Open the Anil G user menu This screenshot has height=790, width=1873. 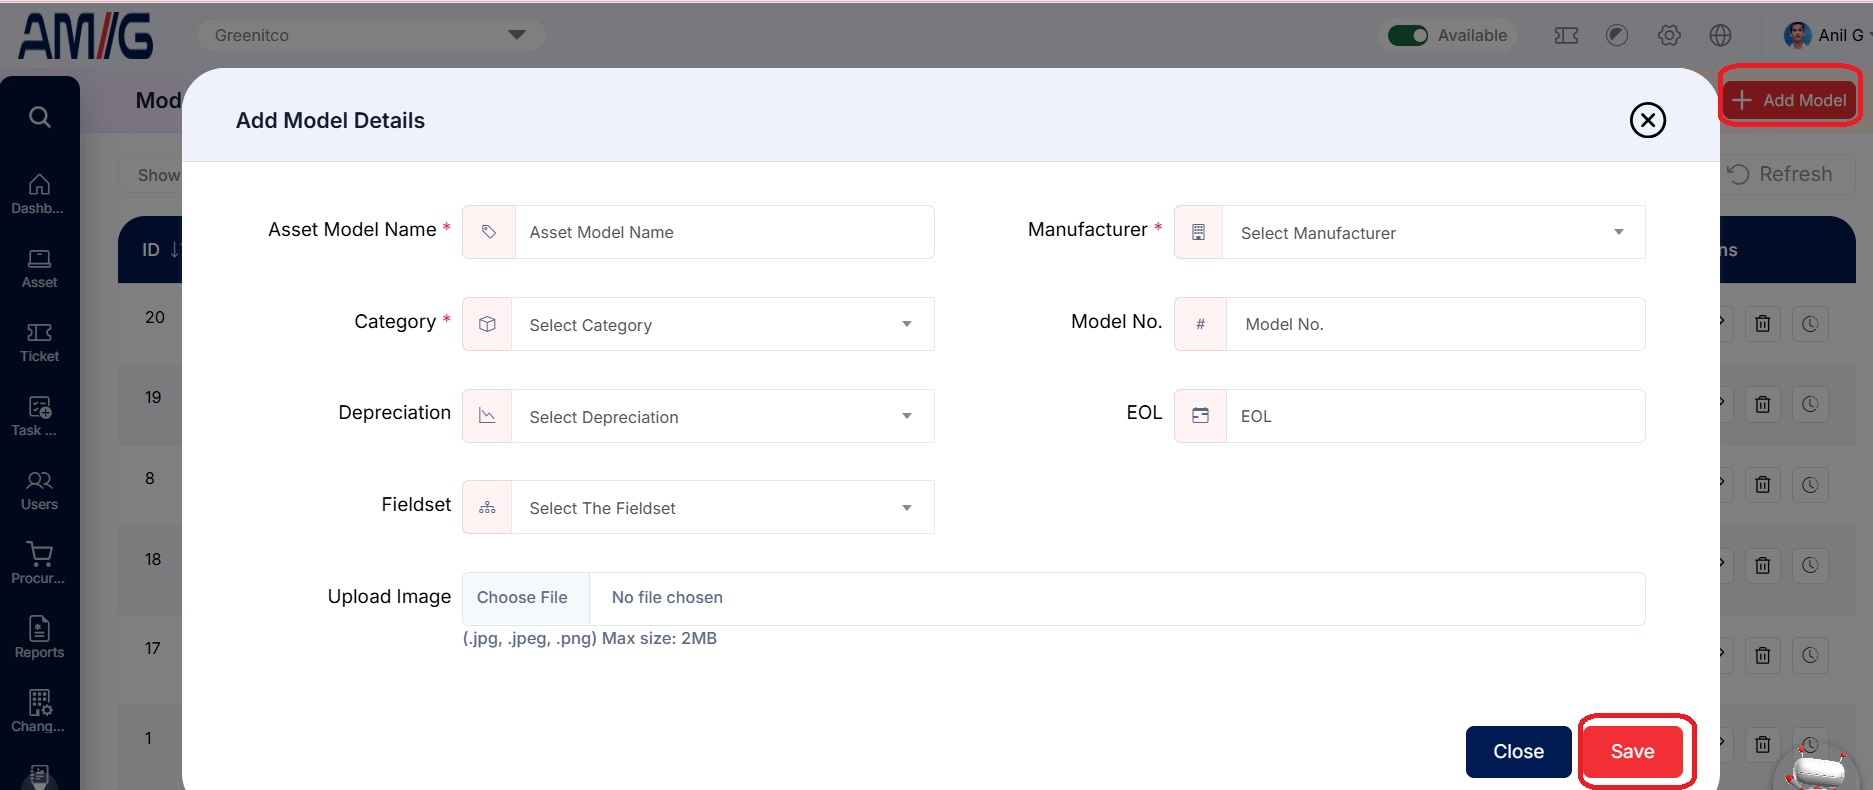tap(1826, 36)
